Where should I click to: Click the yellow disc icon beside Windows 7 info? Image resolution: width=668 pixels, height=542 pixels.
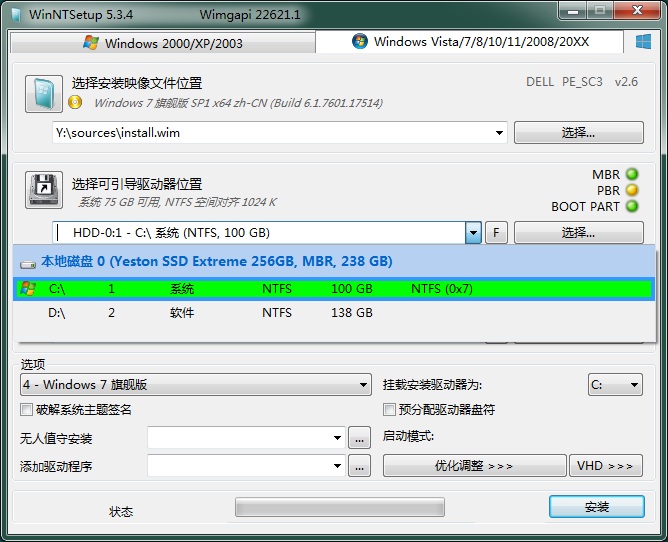(75, 103)
